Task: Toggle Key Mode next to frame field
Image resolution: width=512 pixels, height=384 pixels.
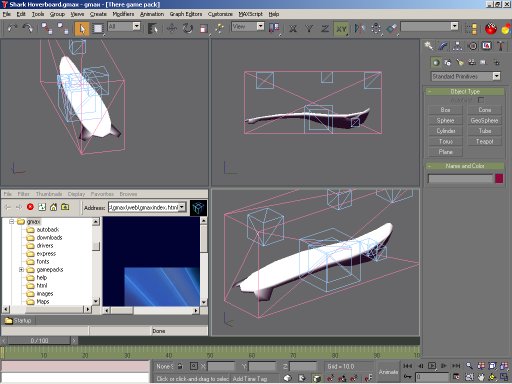Action: [x=407, y=377]
